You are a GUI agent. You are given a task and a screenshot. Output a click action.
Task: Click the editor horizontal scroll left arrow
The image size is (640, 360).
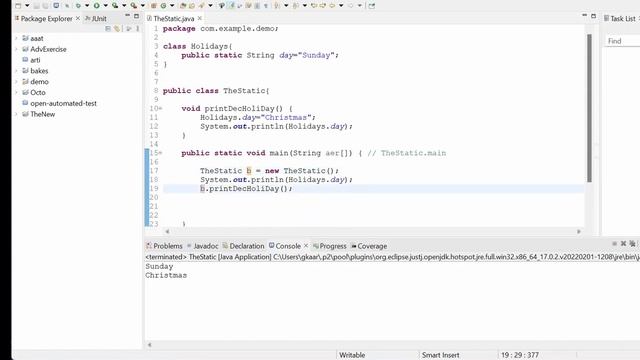(x=167, y=231)
